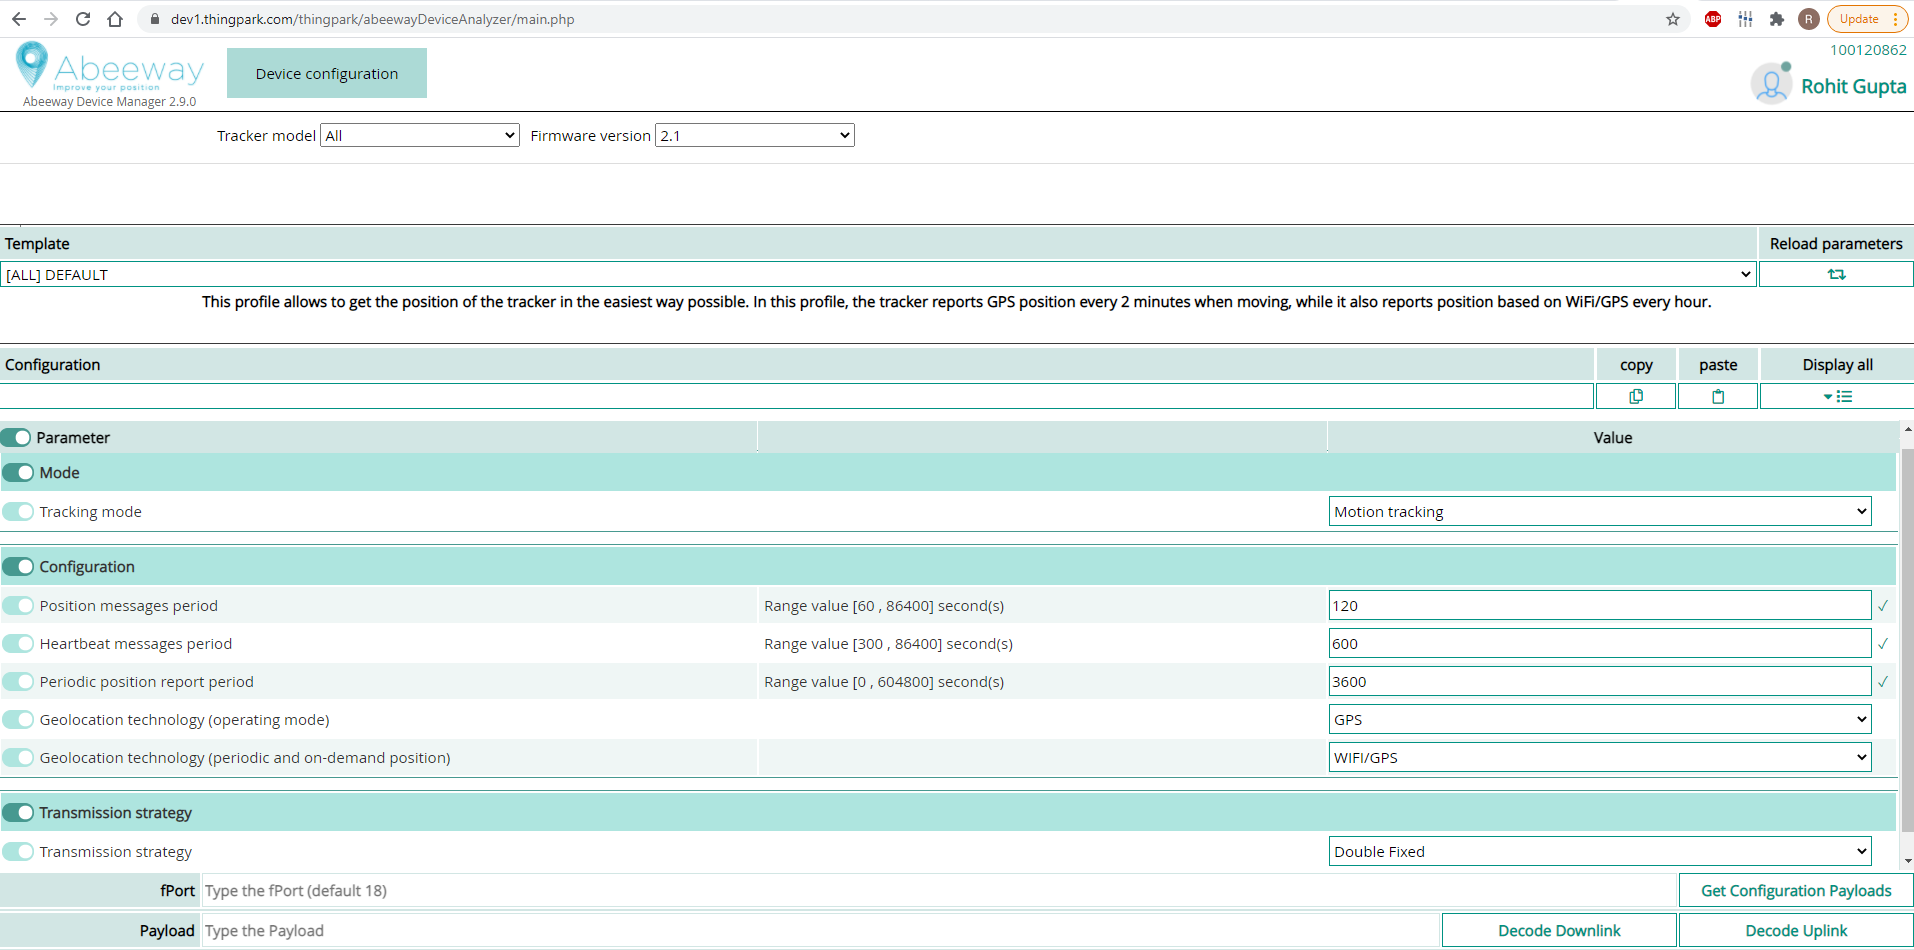Click the paste configuration icon
Image resolution: width=1914 pixels, height=950 pixels.
coord(1718,397)
